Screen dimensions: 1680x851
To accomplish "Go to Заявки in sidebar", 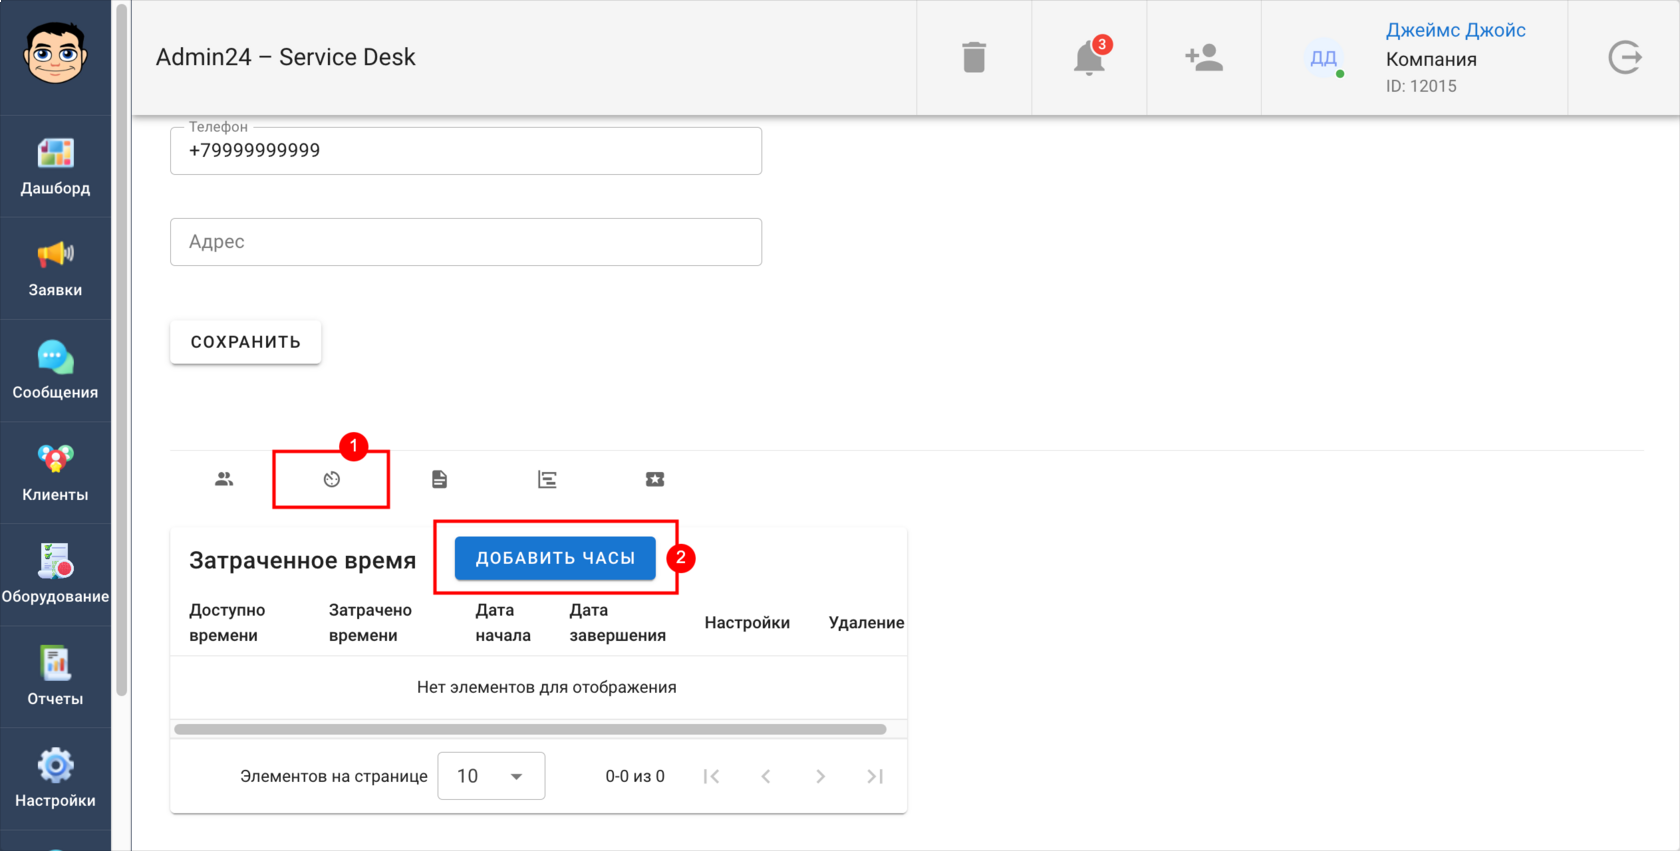I will [55, 269].
